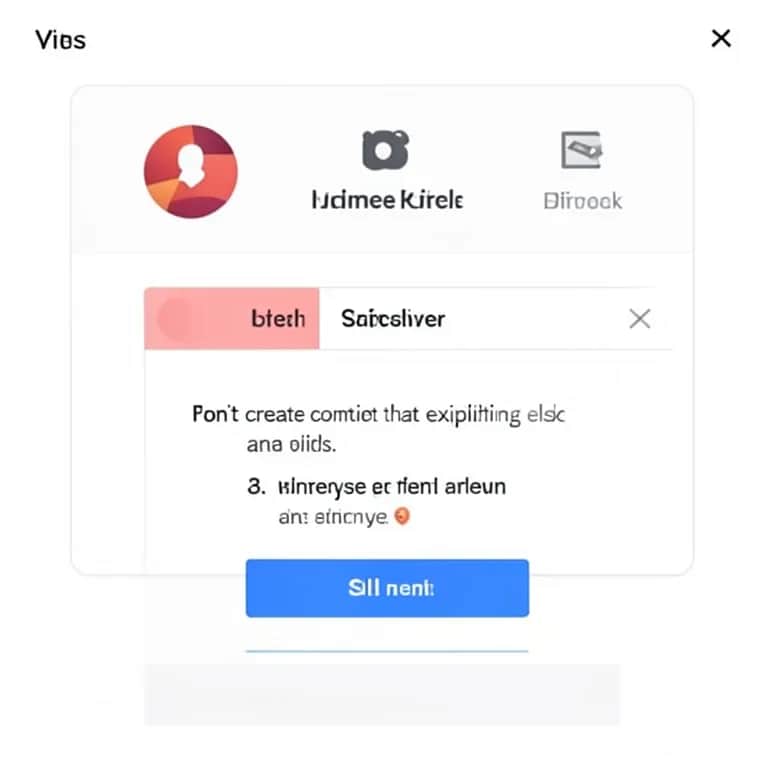This screenshot has width=768, height=768.
Task: Click the ana oiids text line
Action: click(x=291, y=445)
